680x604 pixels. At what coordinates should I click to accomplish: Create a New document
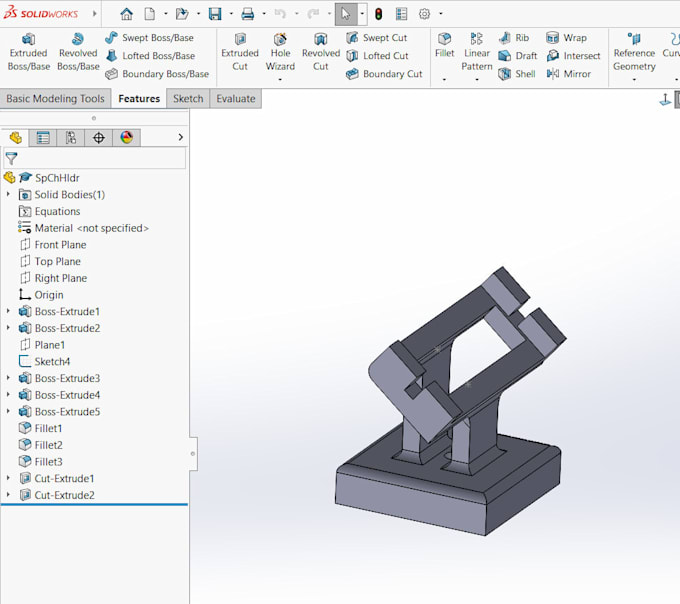pyautogui.click(x=150, y=14)
